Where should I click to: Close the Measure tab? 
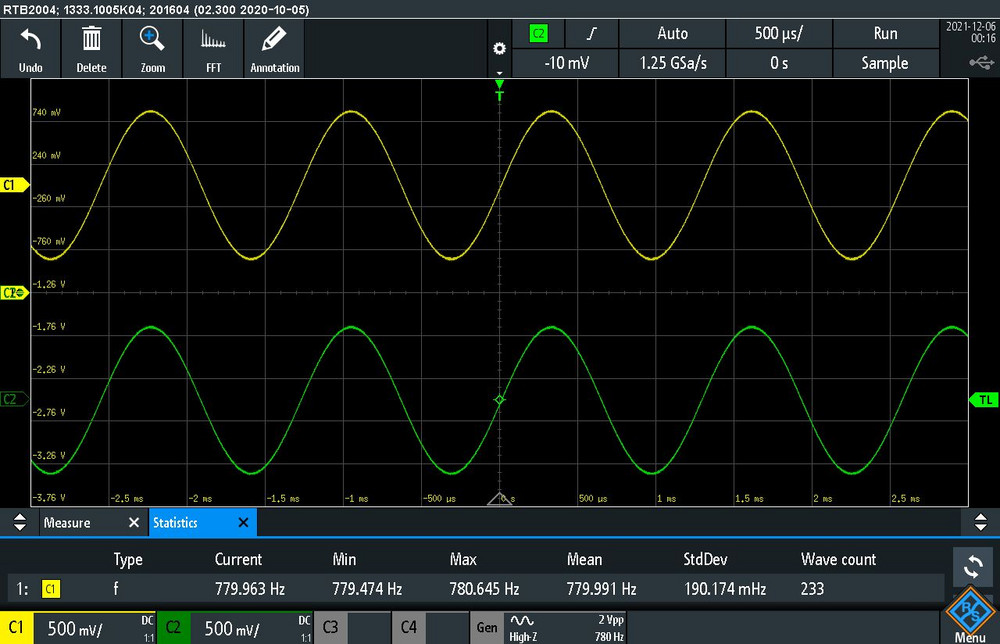134,523
